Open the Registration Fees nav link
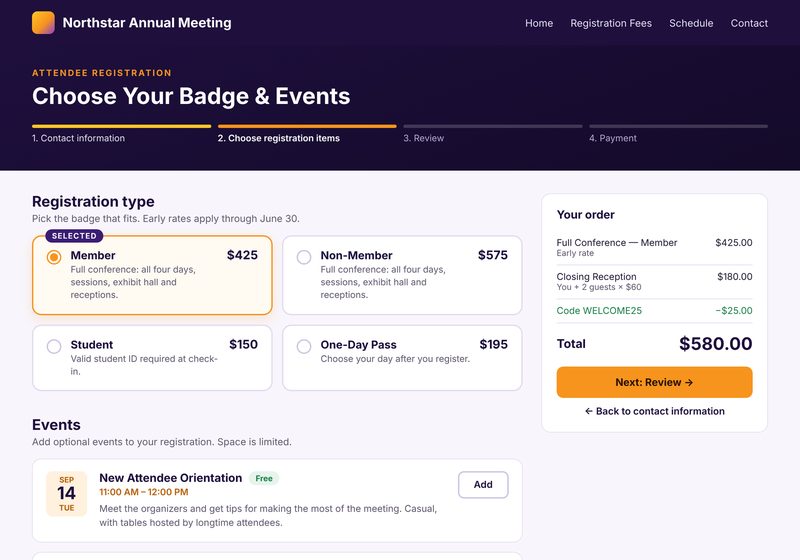Viewport: 800px width, 560px height. tap(611, 23)
